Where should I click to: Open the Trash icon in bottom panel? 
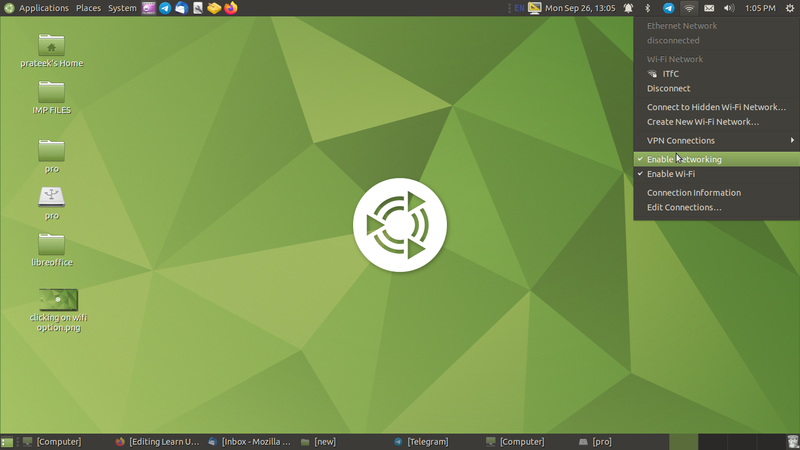coord(792,442)
